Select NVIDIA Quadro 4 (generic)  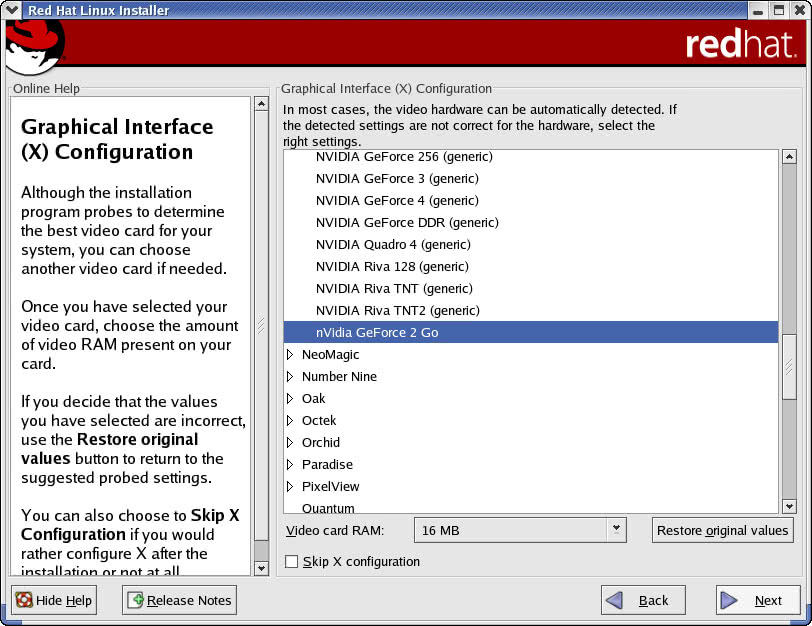[x=531, y=244]
